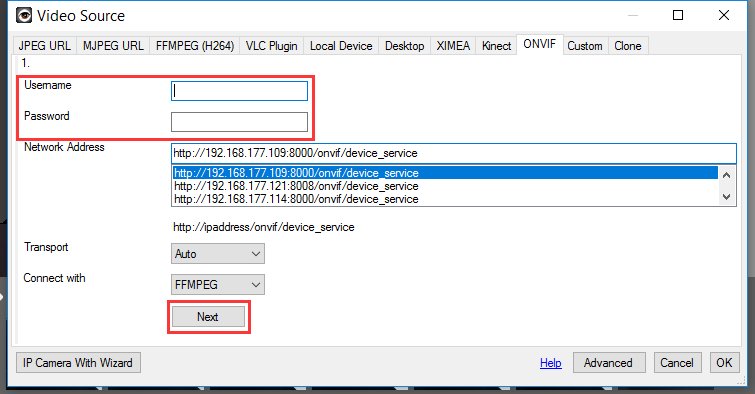This screenshot has height=394, width=755.
Task: Open the Transport dropdown set to Auto
Action: pyautogui.click(x=218, y=254)
